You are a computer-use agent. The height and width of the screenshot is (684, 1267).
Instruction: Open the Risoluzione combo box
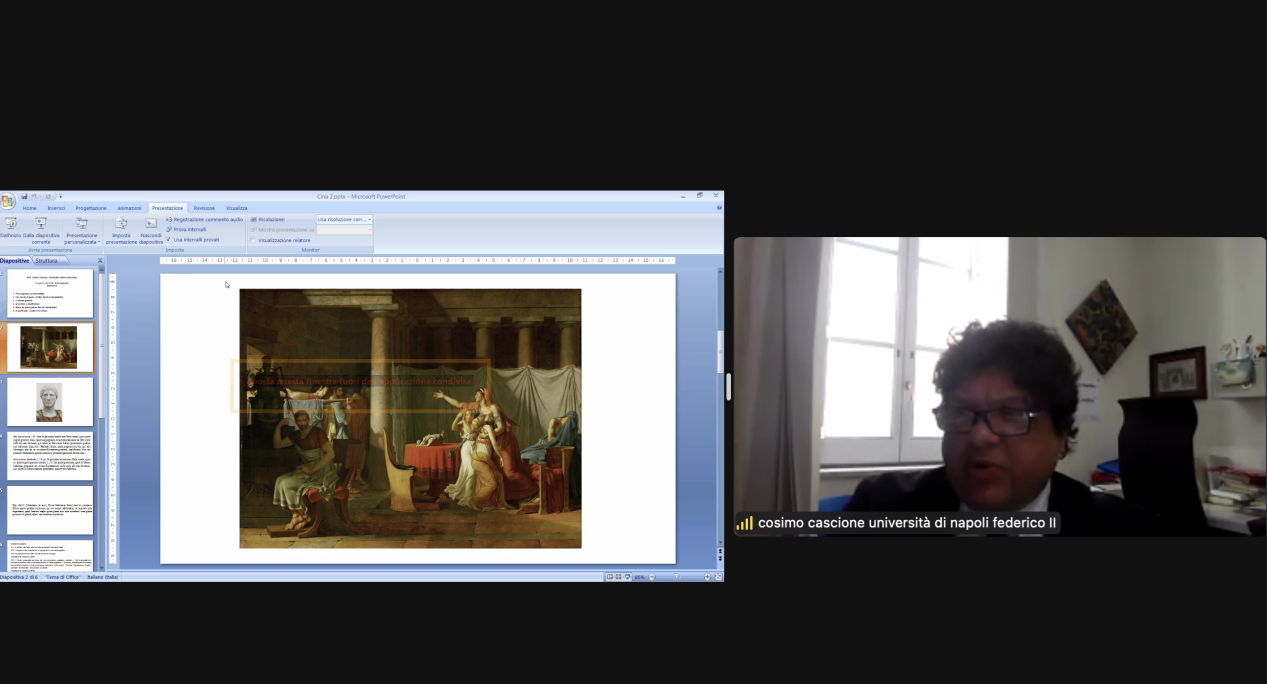tap(344, 219)
